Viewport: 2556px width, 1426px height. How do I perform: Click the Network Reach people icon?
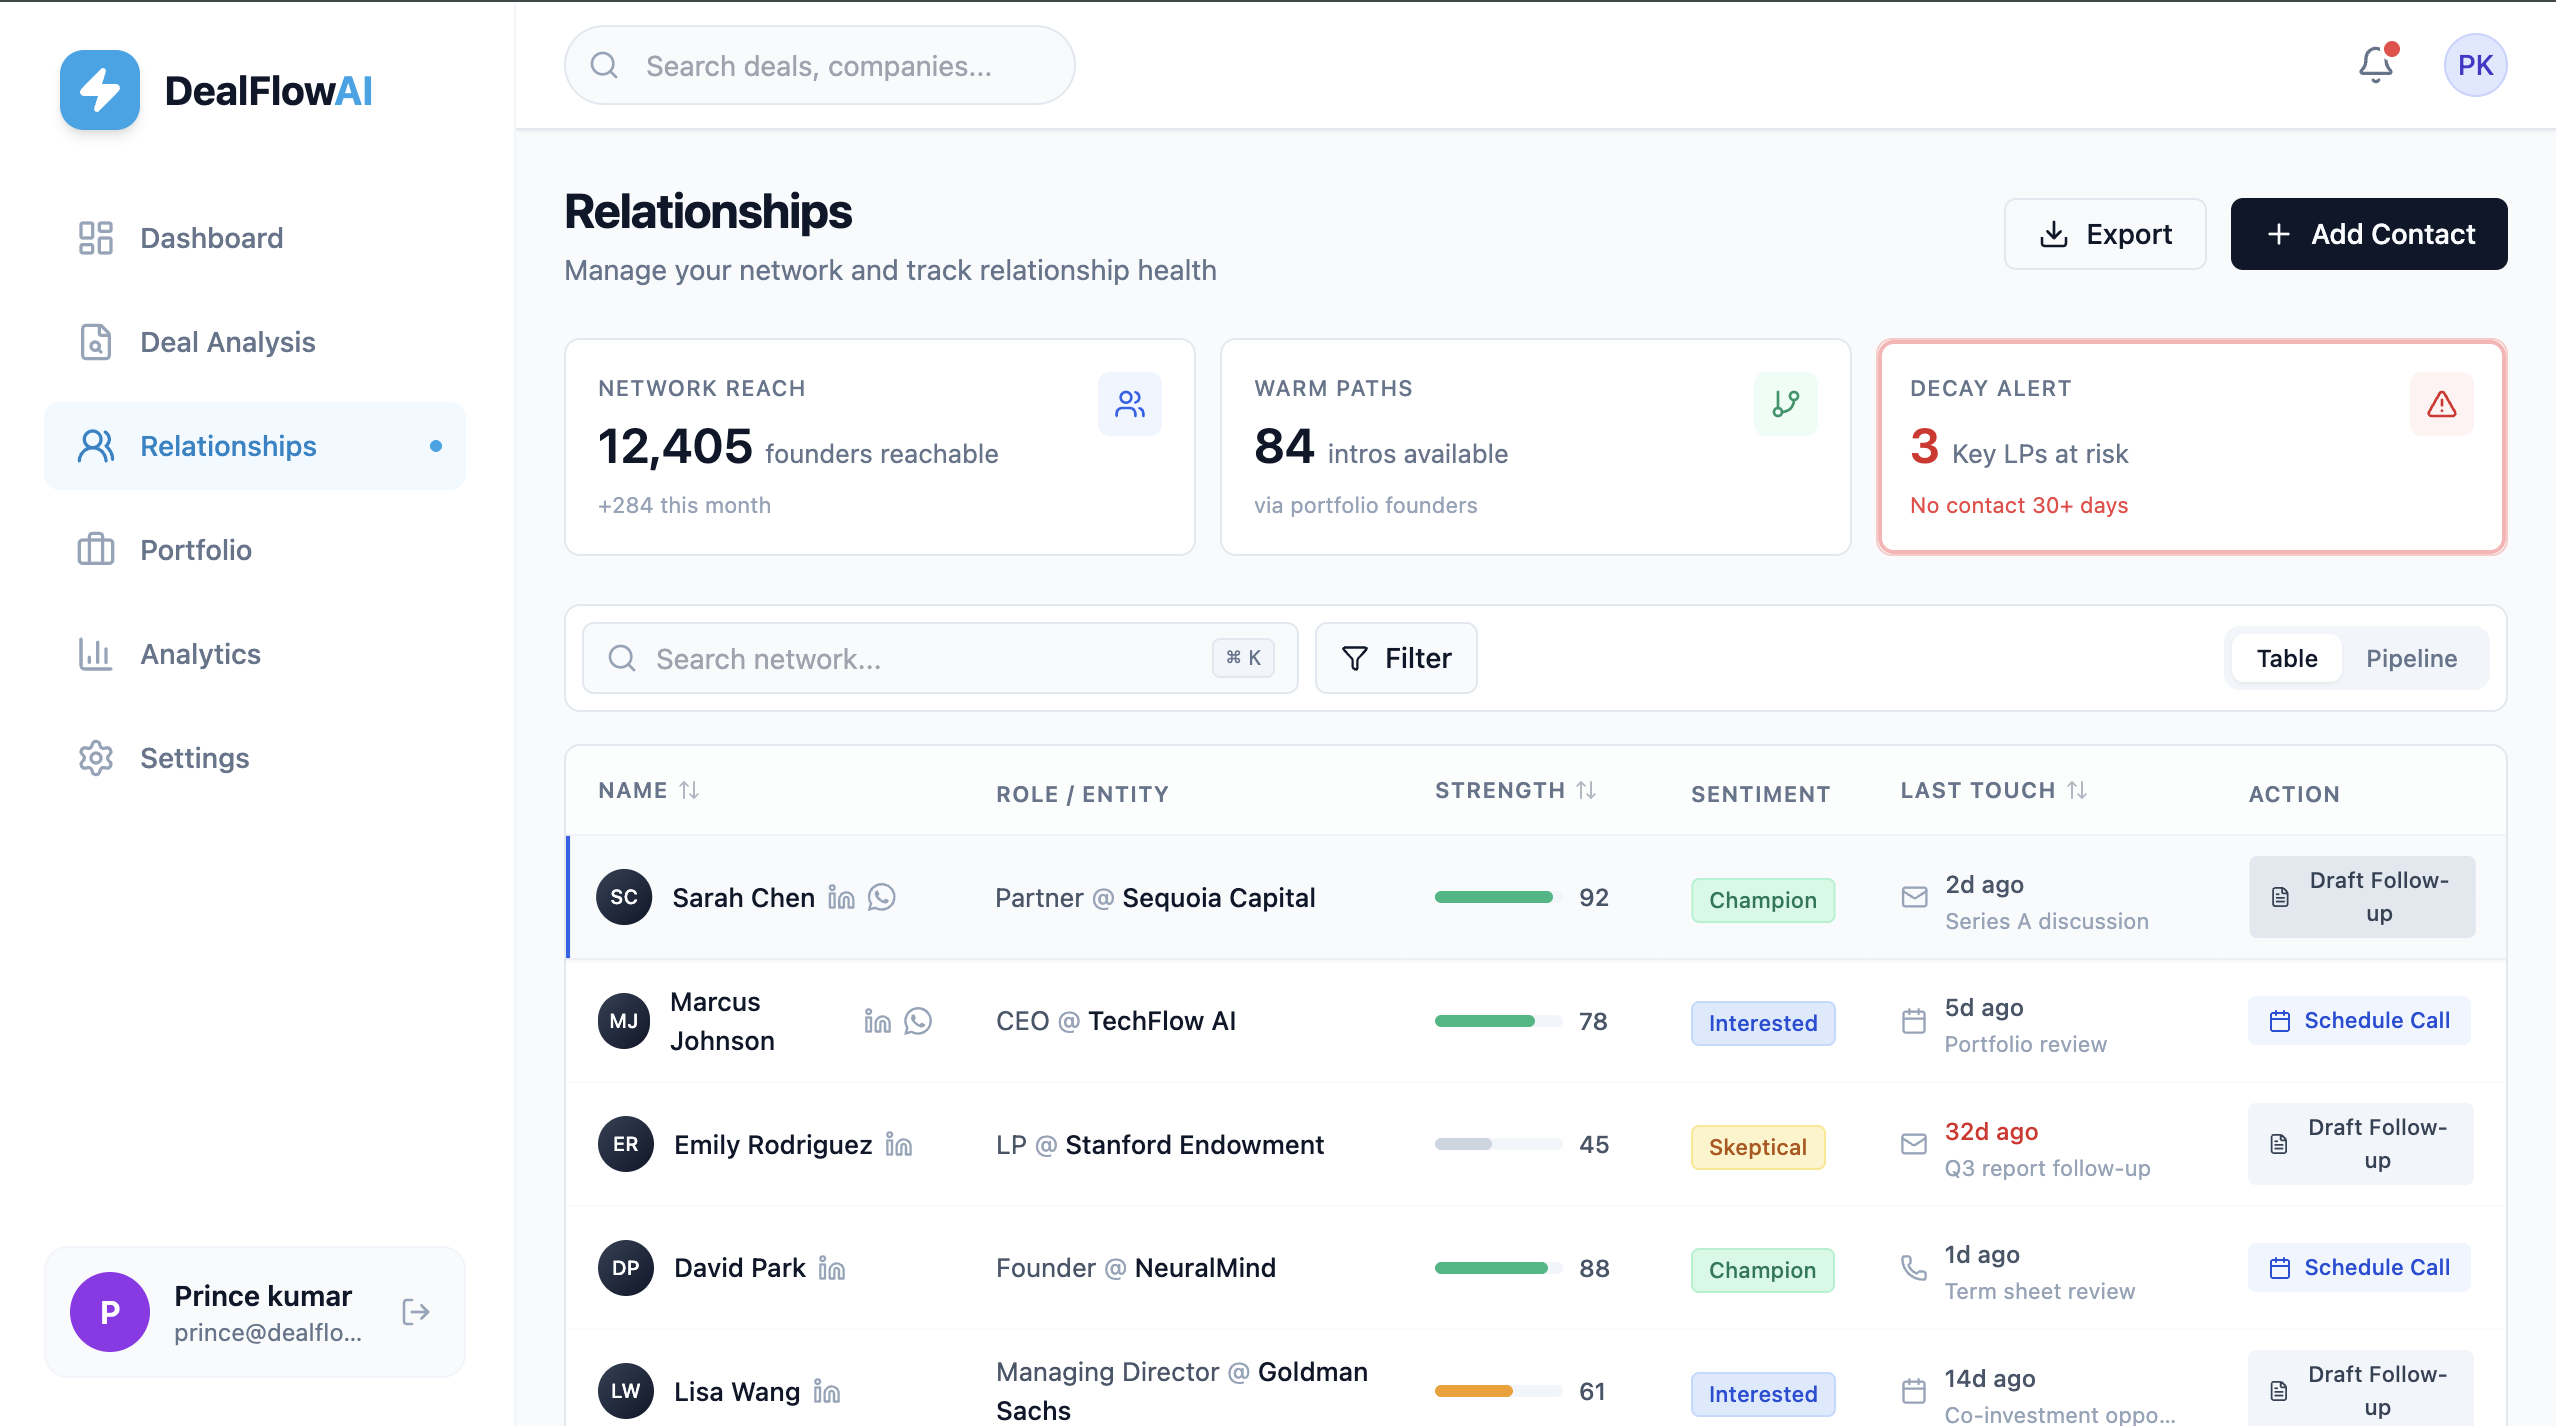(x=1129, y=404)
